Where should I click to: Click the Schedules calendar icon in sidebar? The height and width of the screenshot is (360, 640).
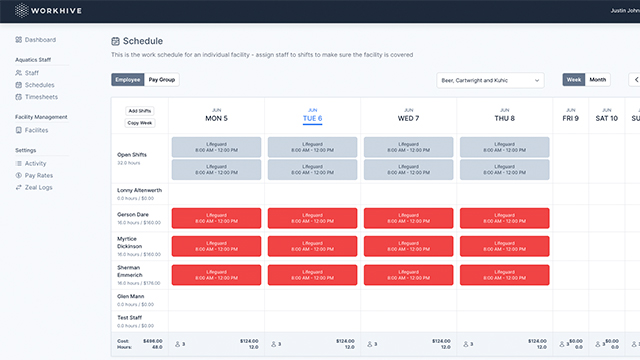[x=18, y=85]
